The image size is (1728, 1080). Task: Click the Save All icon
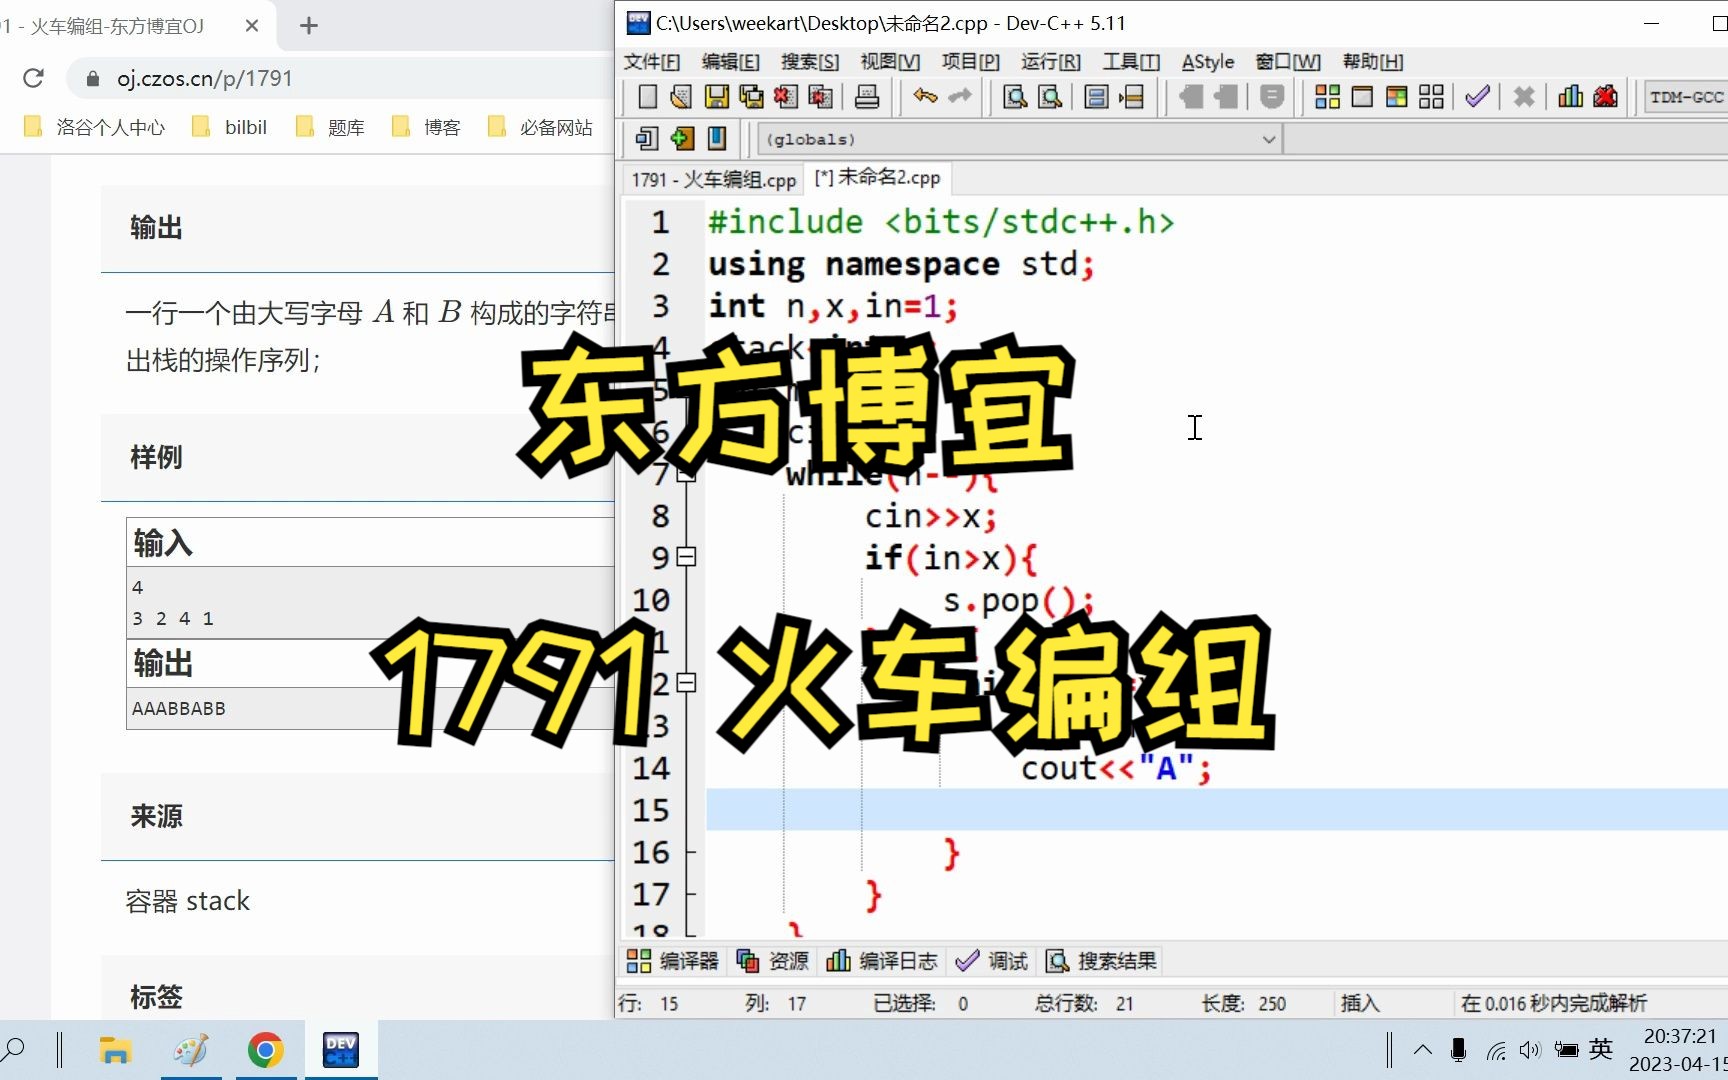[x=751, y=97]
